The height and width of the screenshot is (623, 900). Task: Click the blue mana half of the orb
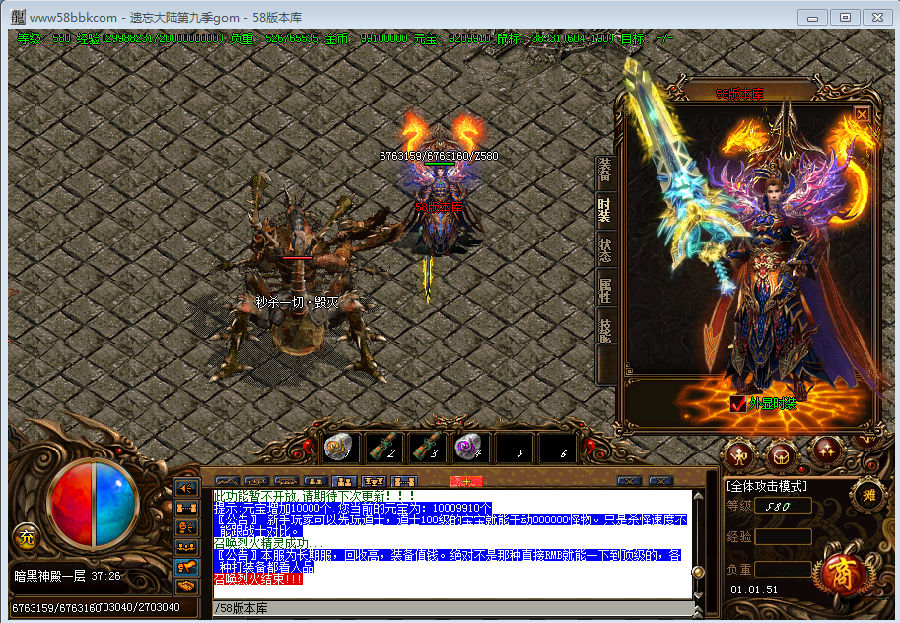(x=115, y=505)
